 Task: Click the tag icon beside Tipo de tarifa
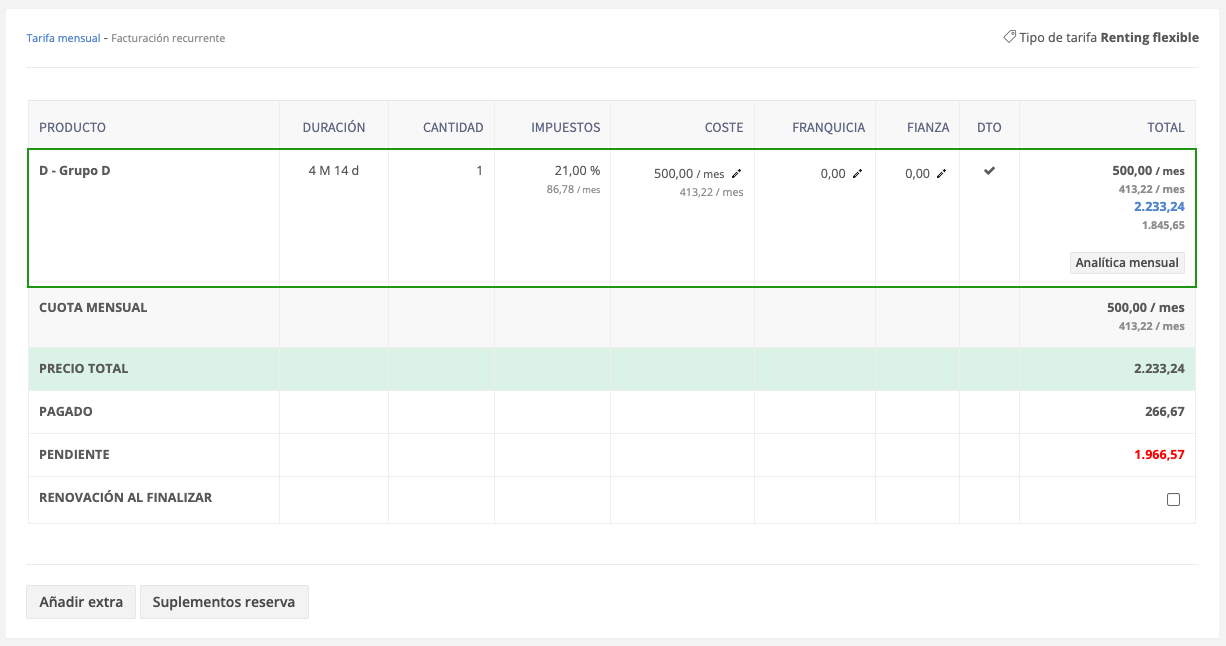1010,37
